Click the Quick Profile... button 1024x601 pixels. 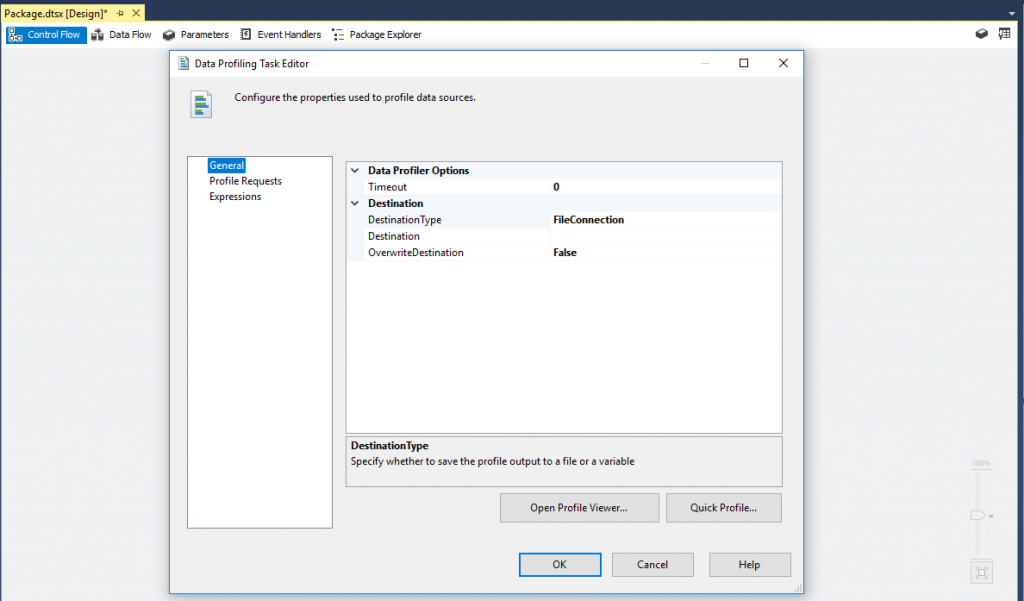click(x=723, y=508)
